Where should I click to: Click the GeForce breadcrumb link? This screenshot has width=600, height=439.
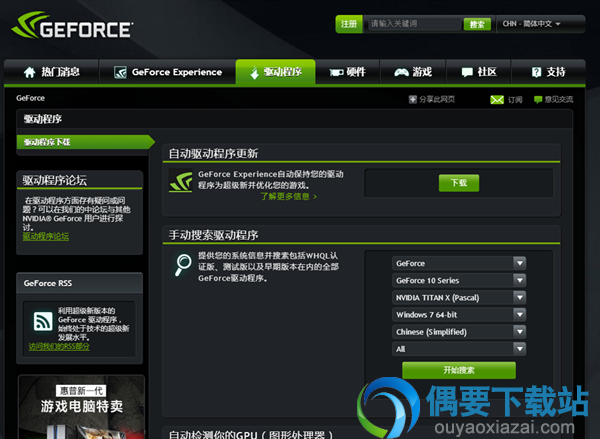pyautogui.click(x=31, y=98)
